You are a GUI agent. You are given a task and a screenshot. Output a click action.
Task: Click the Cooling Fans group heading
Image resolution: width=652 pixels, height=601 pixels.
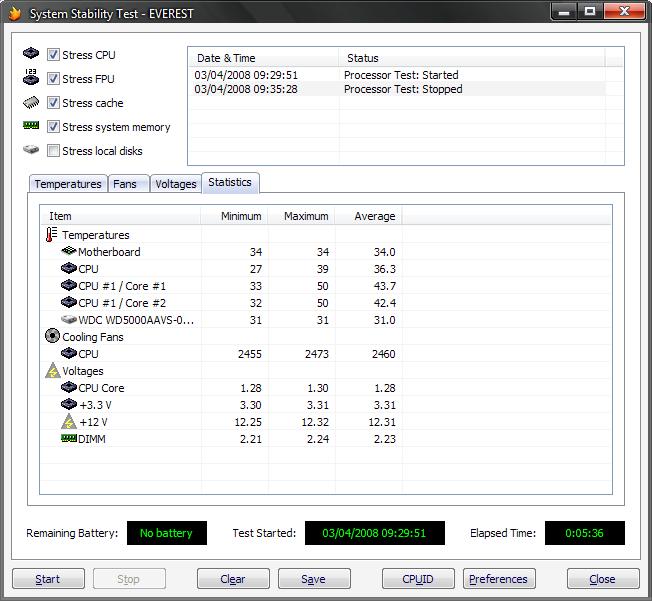93,337
